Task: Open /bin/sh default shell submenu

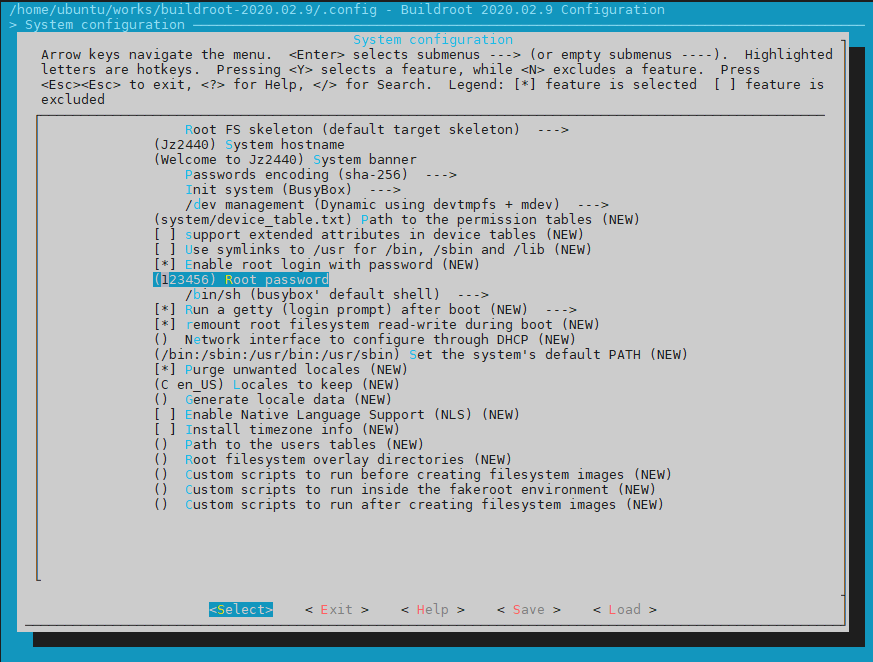Action: [337, 295]
